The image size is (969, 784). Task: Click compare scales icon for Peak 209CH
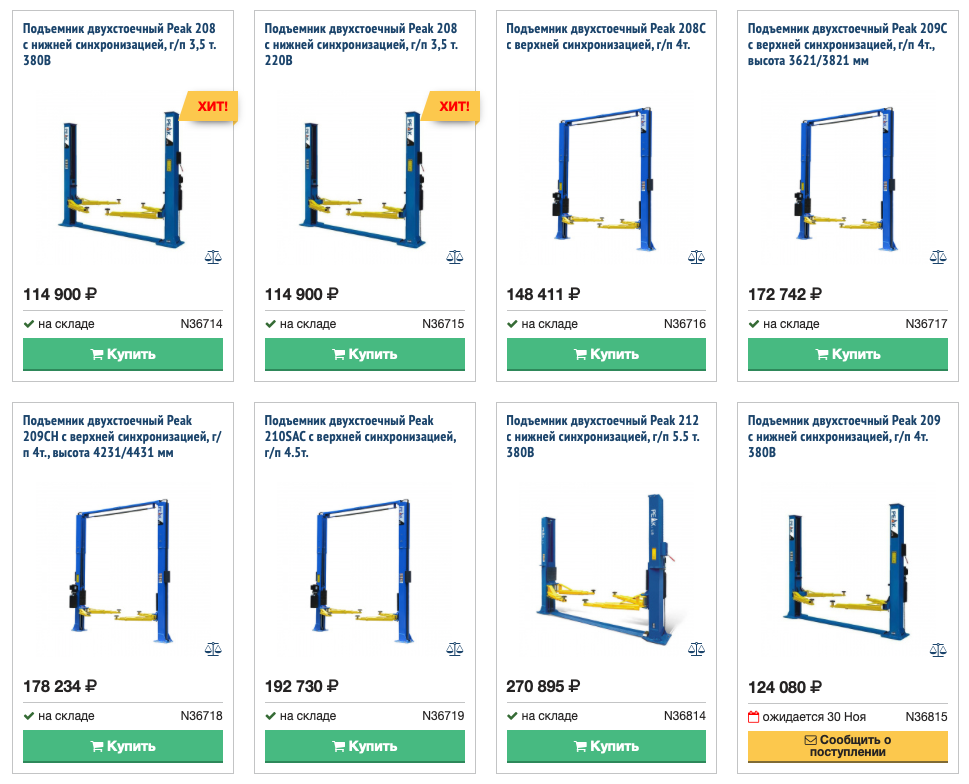click(x=213, y=649)
